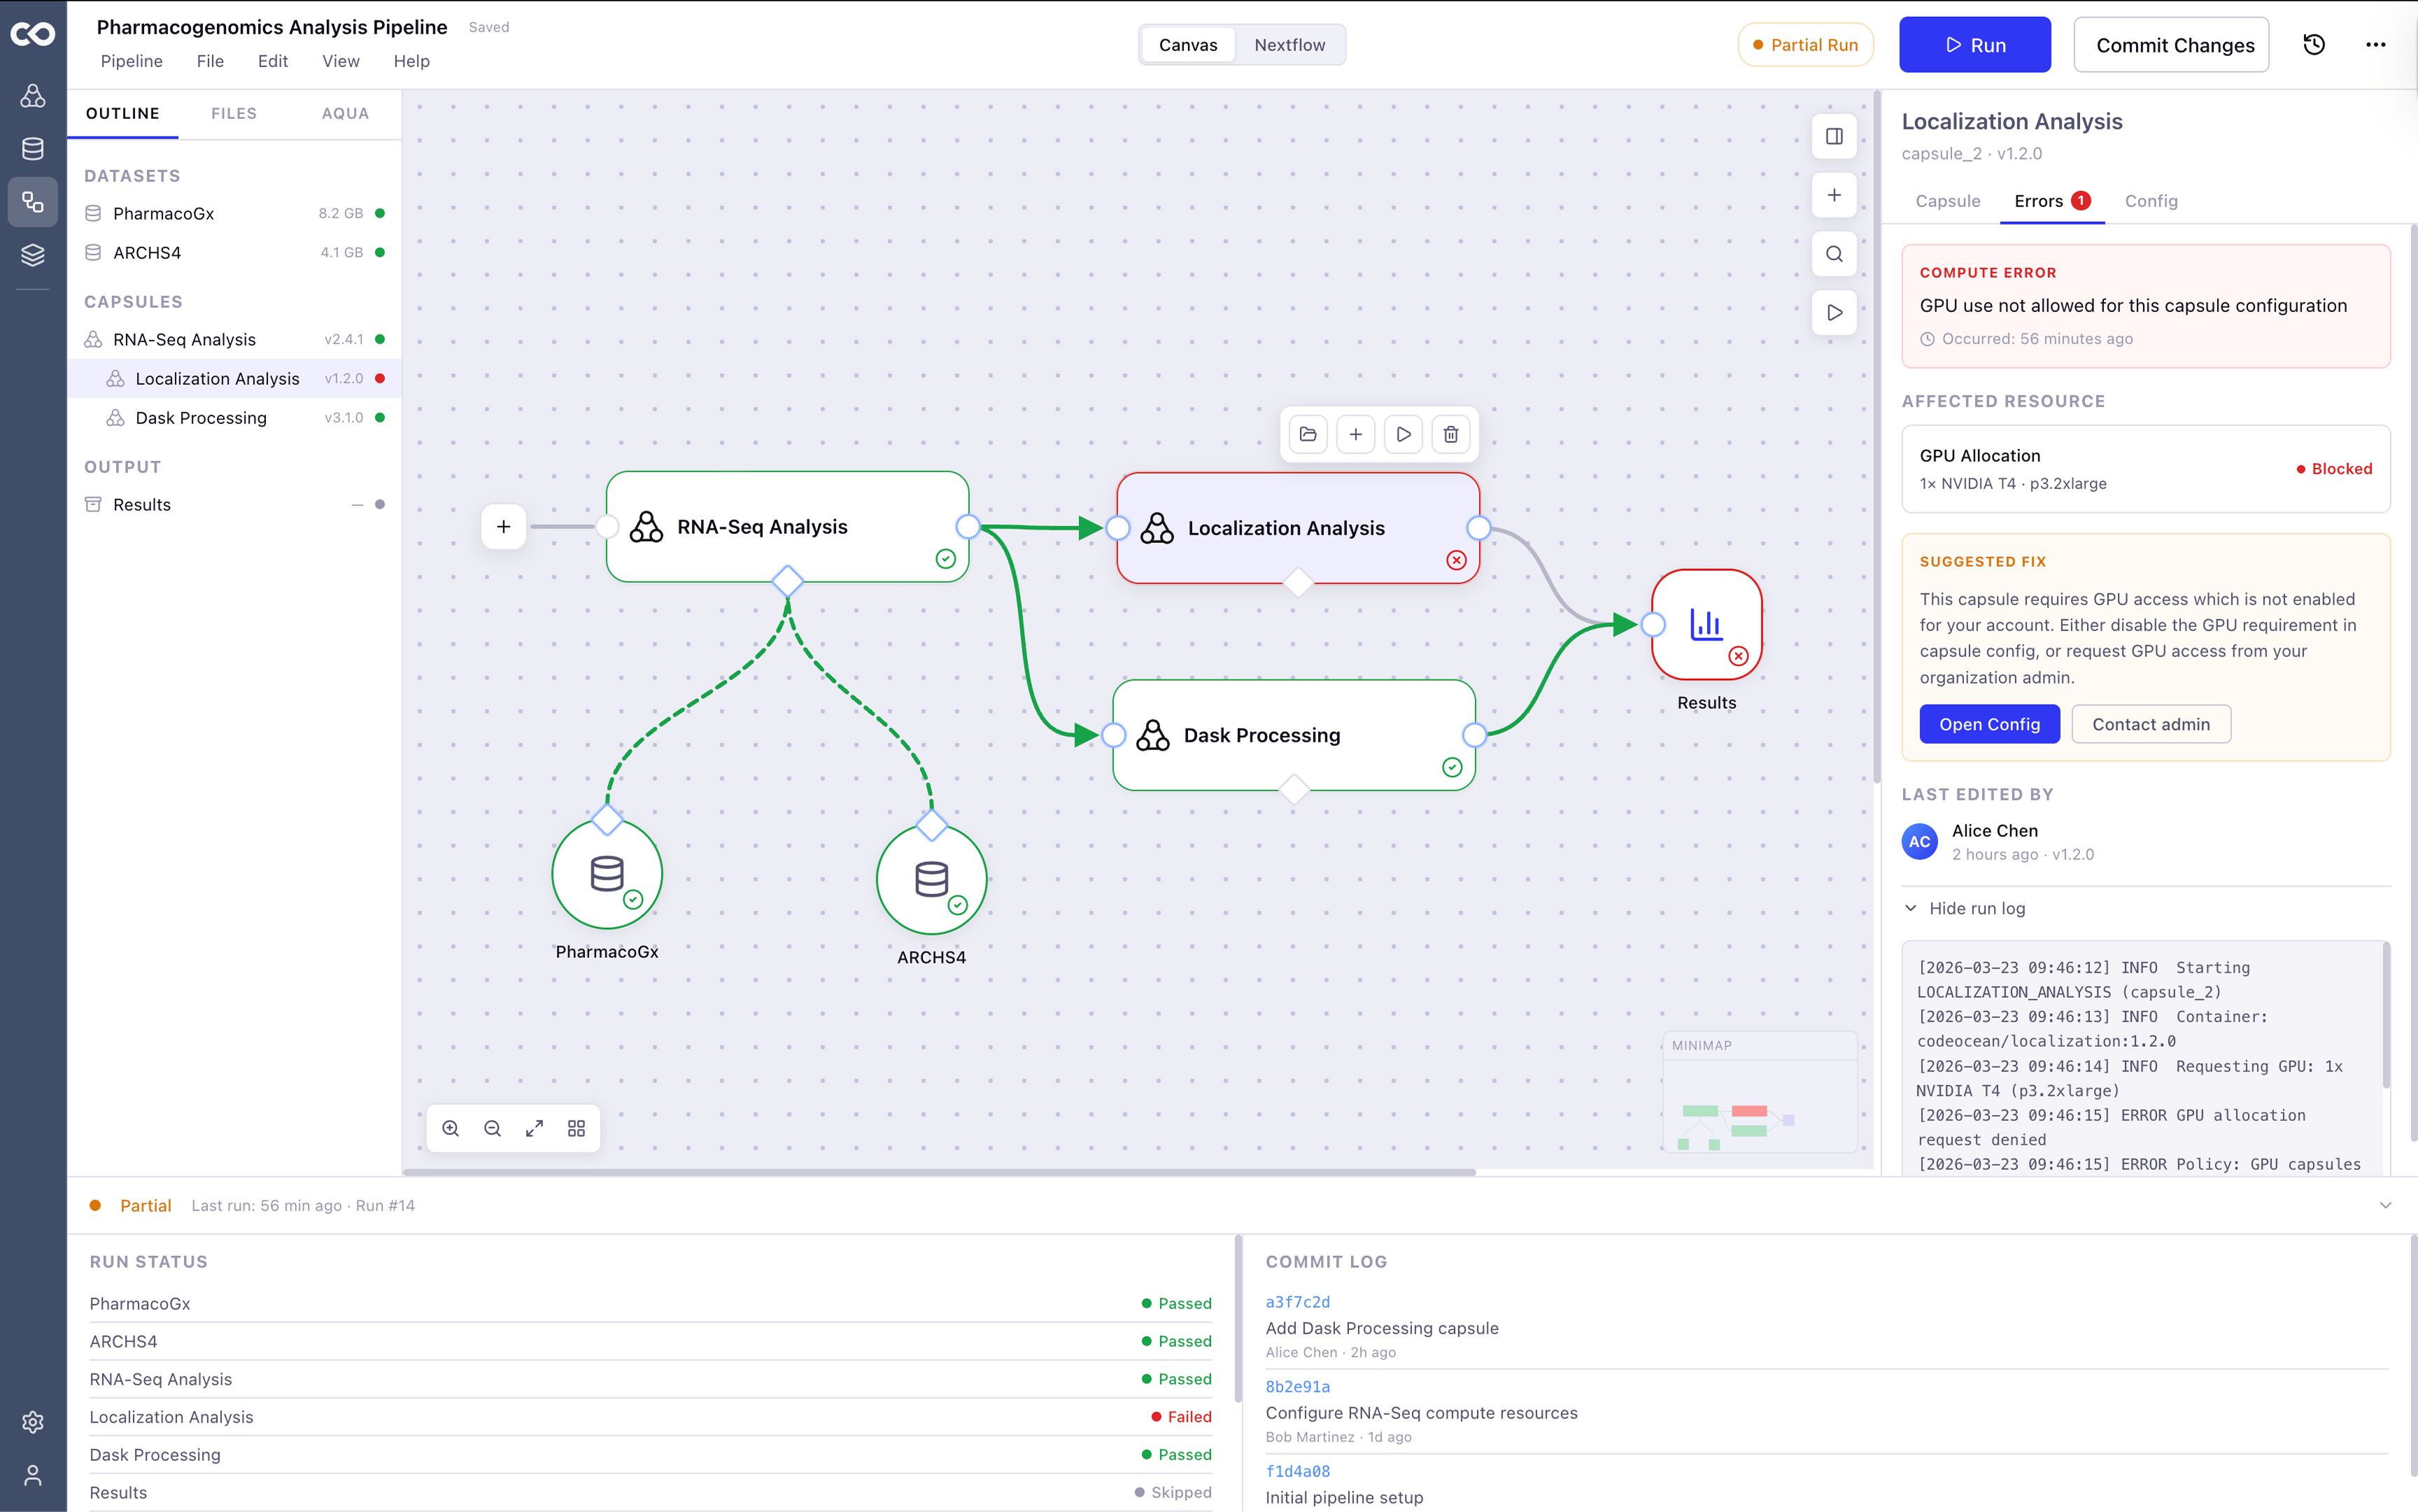This screenshot has height=1512, width=2418.
Task: Click the run icon in the node hover toolbar
Action: [x=1403, y=434]
